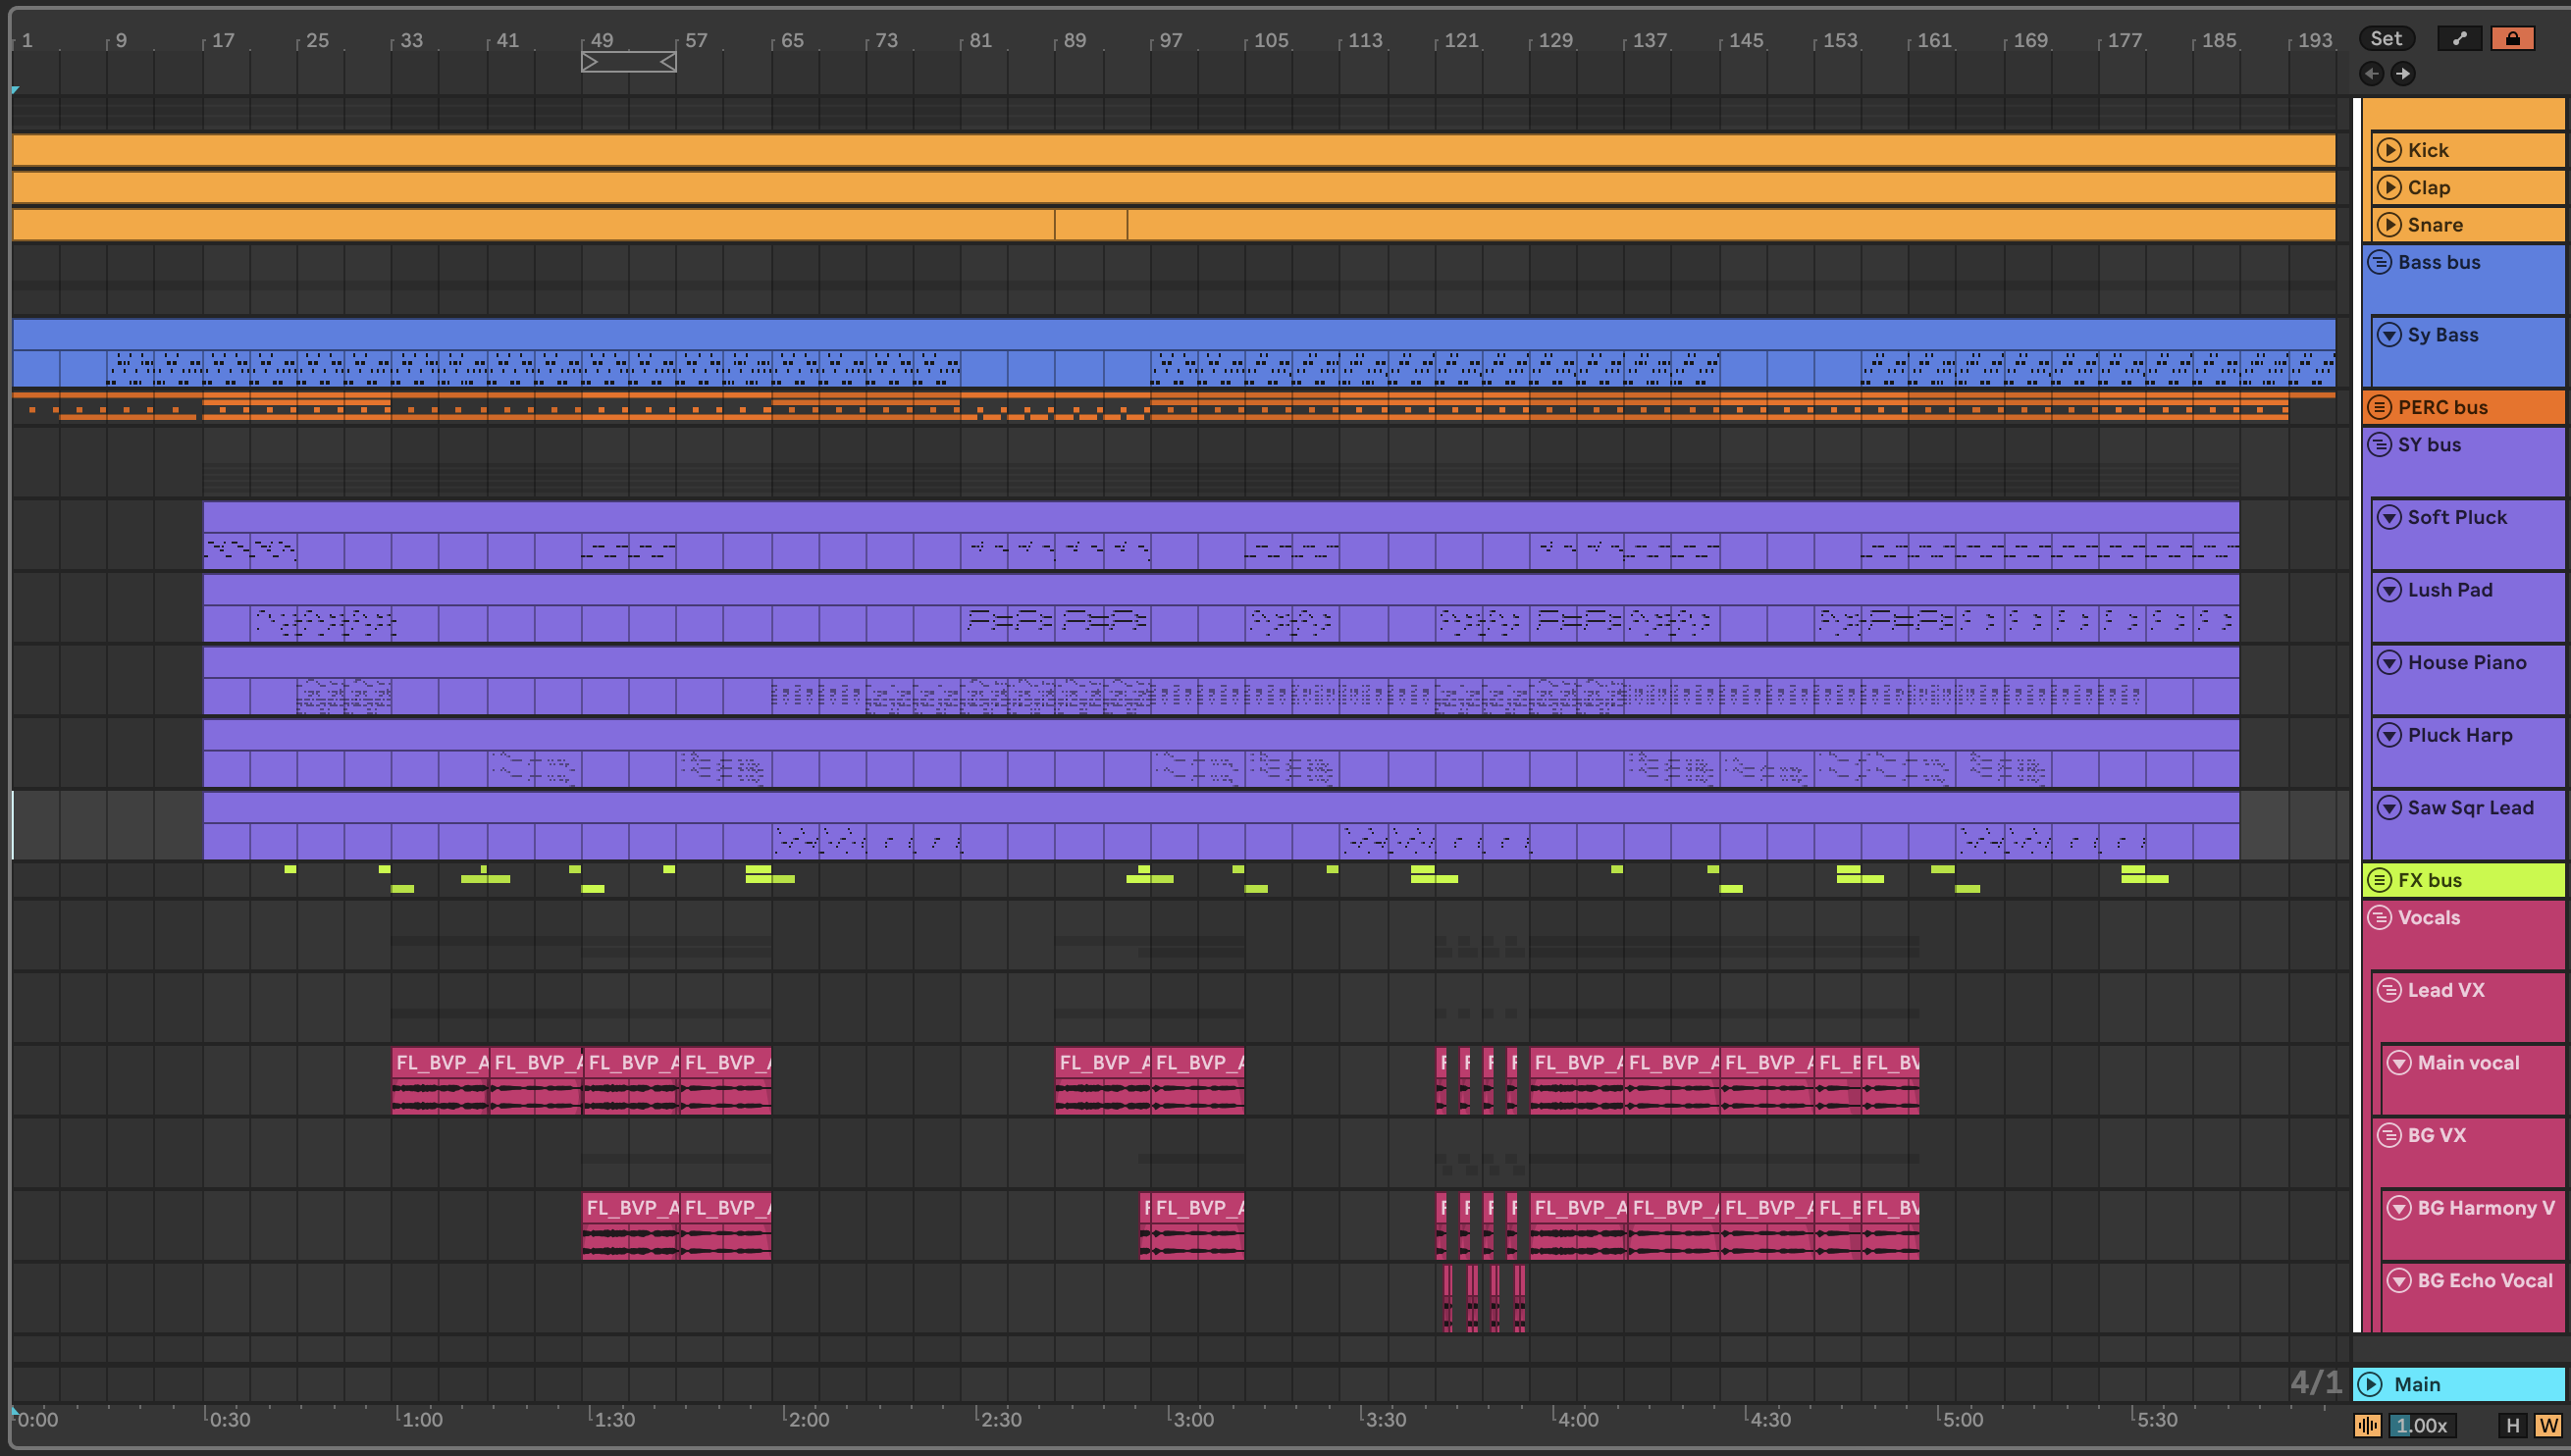Fold the SY bus group icon
Screen dimensions: 2571x1456
pyautogui.click(x=2379, y=445)
